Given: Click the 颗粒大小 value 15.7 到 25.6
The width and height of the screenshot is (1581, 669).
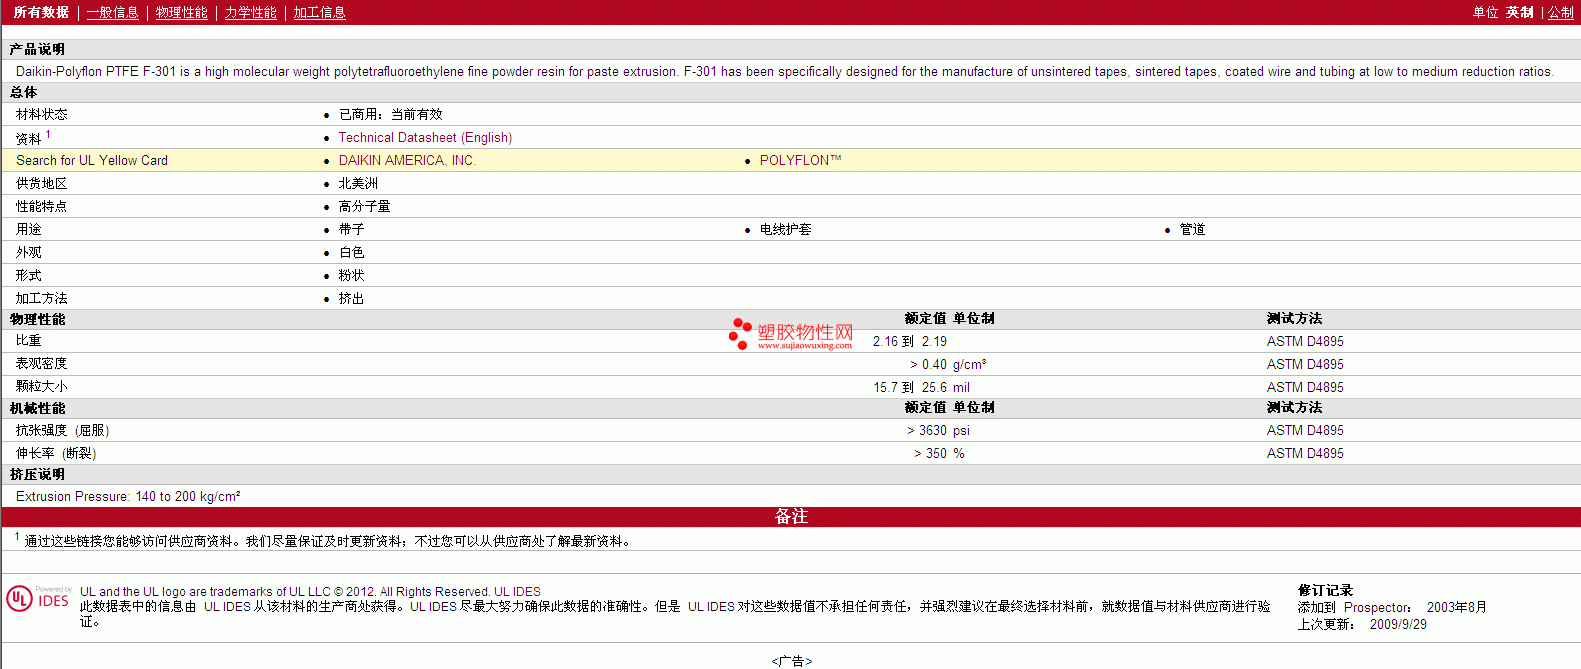Looking at the screenshot, I should pyautogui.click(x=910, y=387).
